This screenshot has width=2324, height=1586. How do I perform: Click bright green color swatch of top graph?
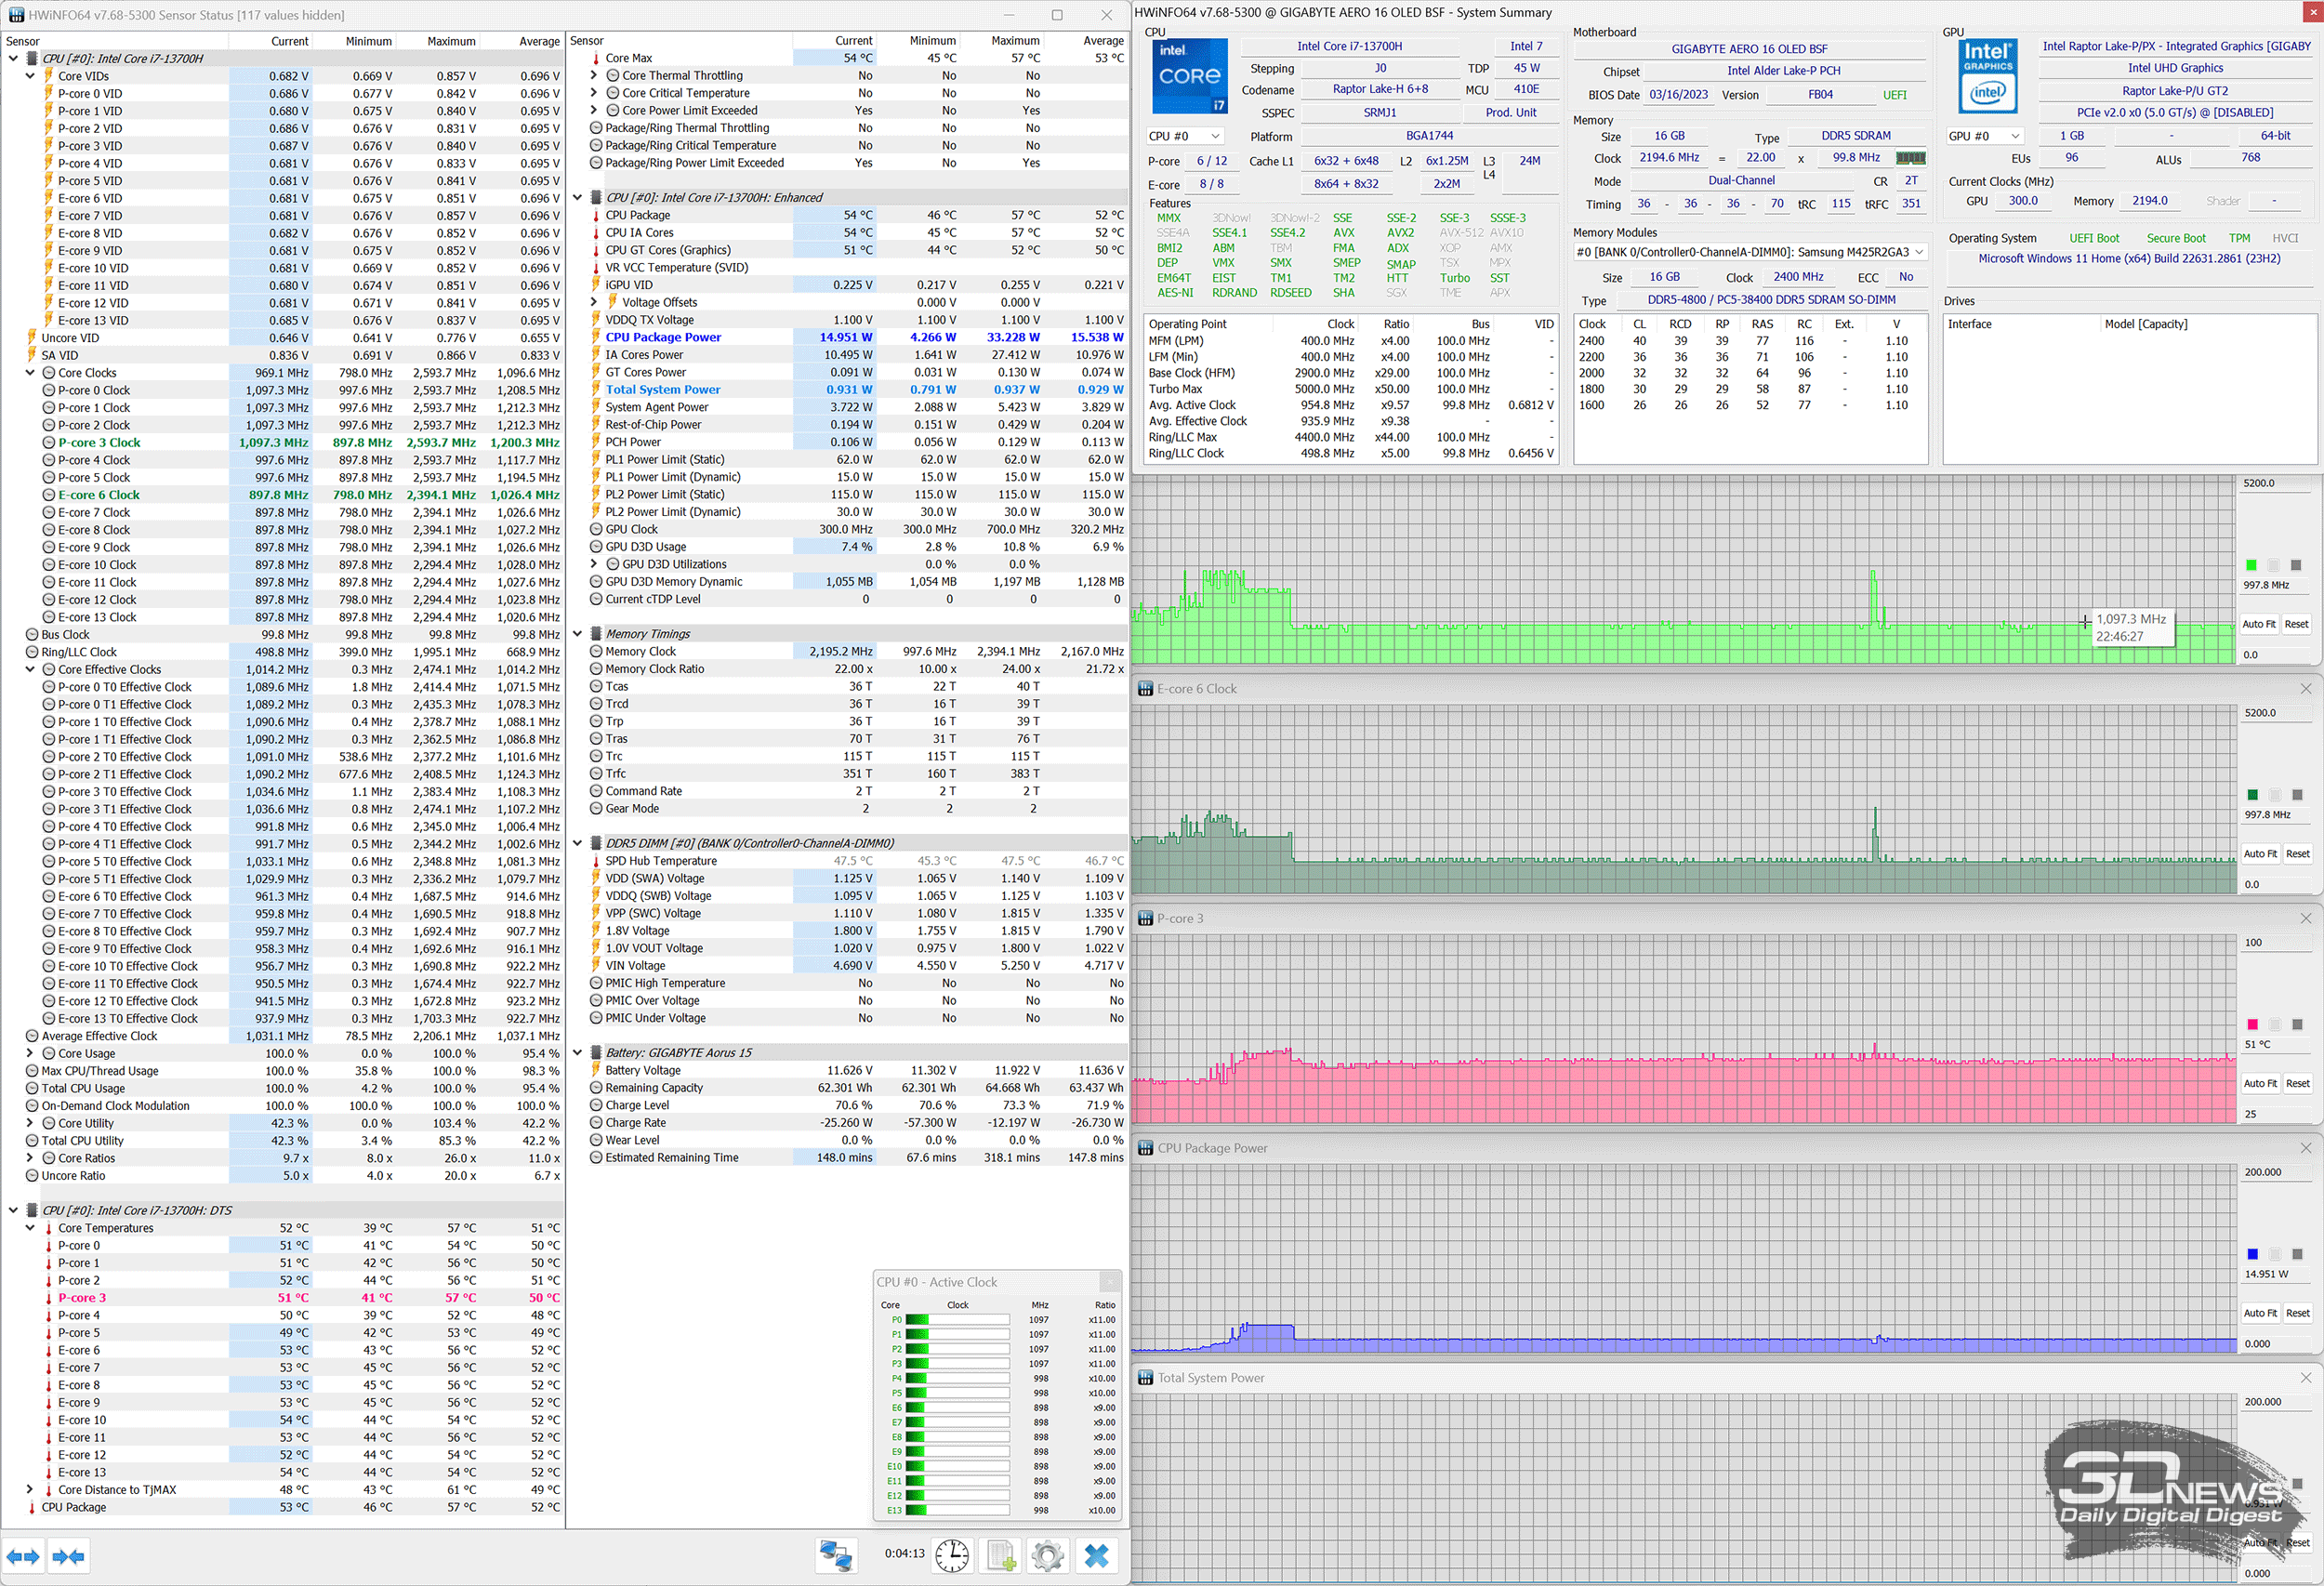(x=2251, y=565)
